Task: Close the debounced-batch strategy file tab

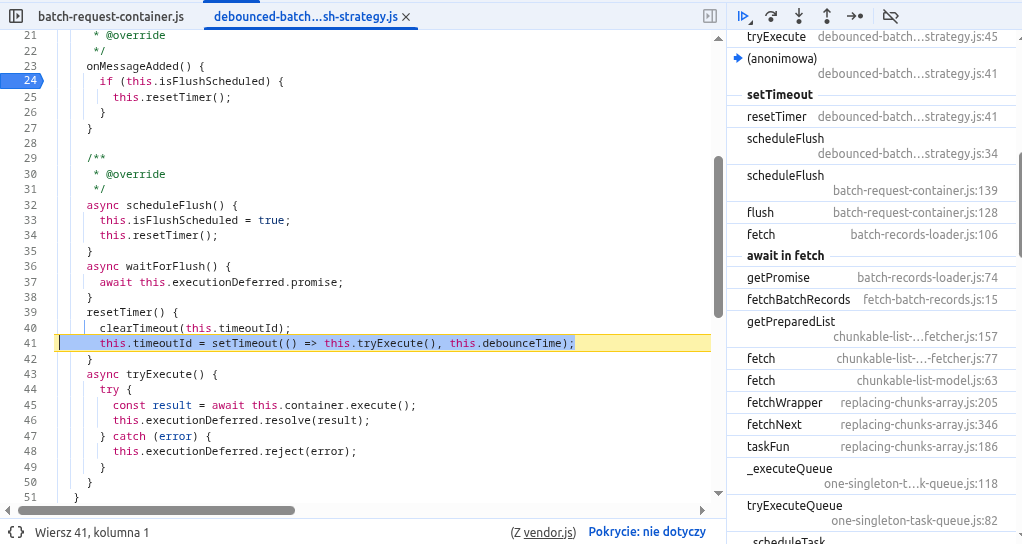Action: (x=405, y=17)
